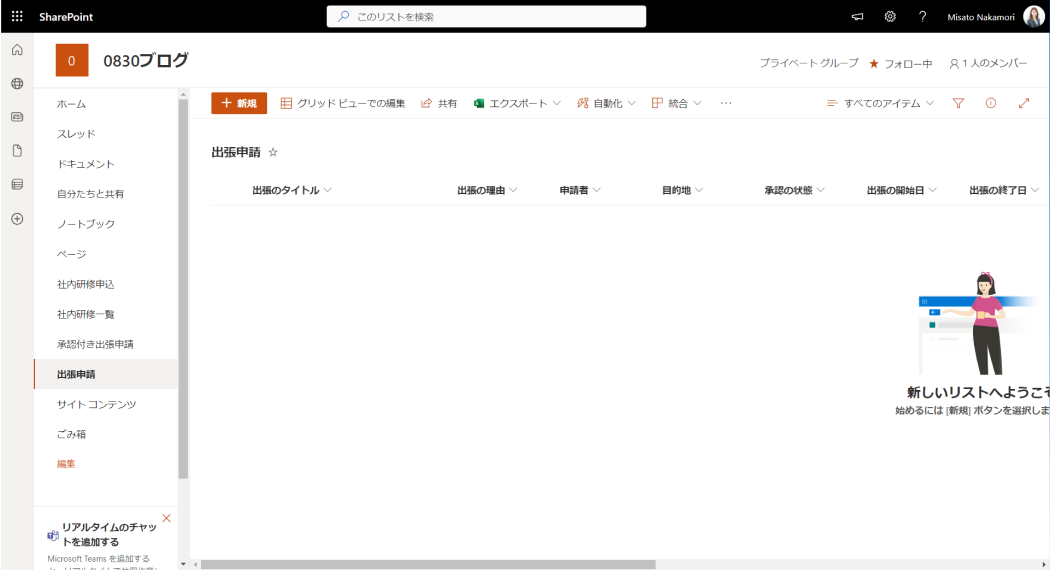Open 出張の終了日 column menu
This screenshot has width=1050, height=570.
(x=1004, y=190)
